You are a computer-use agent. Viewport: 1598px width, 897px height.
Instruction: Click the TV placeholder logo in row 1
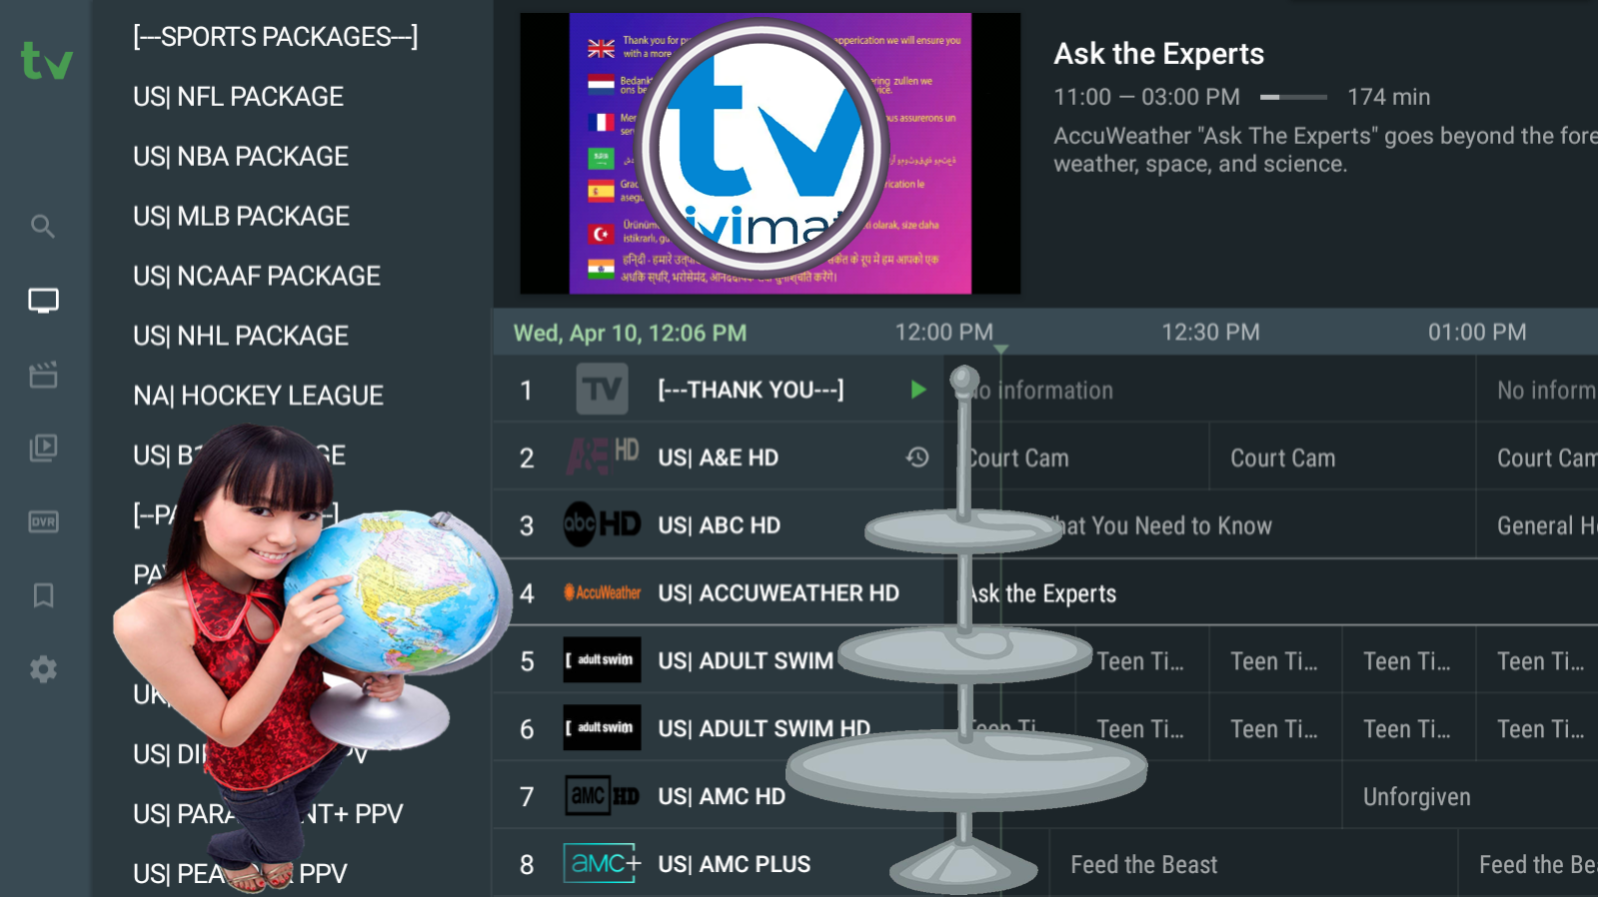pos(602,389)
